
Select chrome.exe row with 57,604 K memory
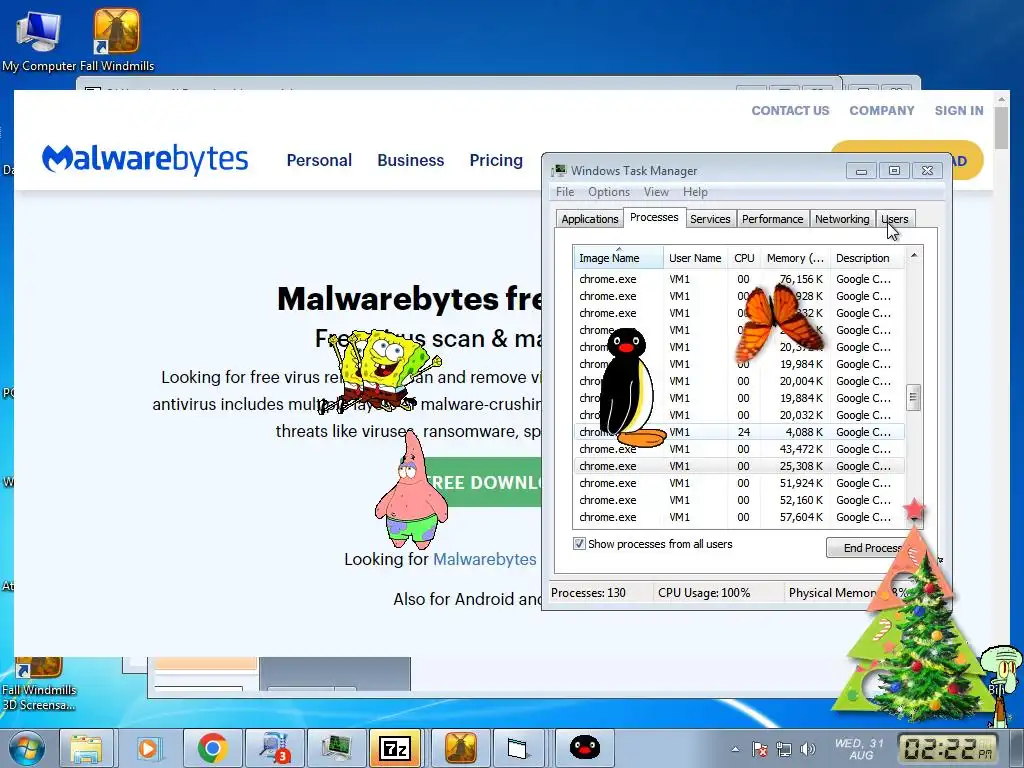(739, 517)
